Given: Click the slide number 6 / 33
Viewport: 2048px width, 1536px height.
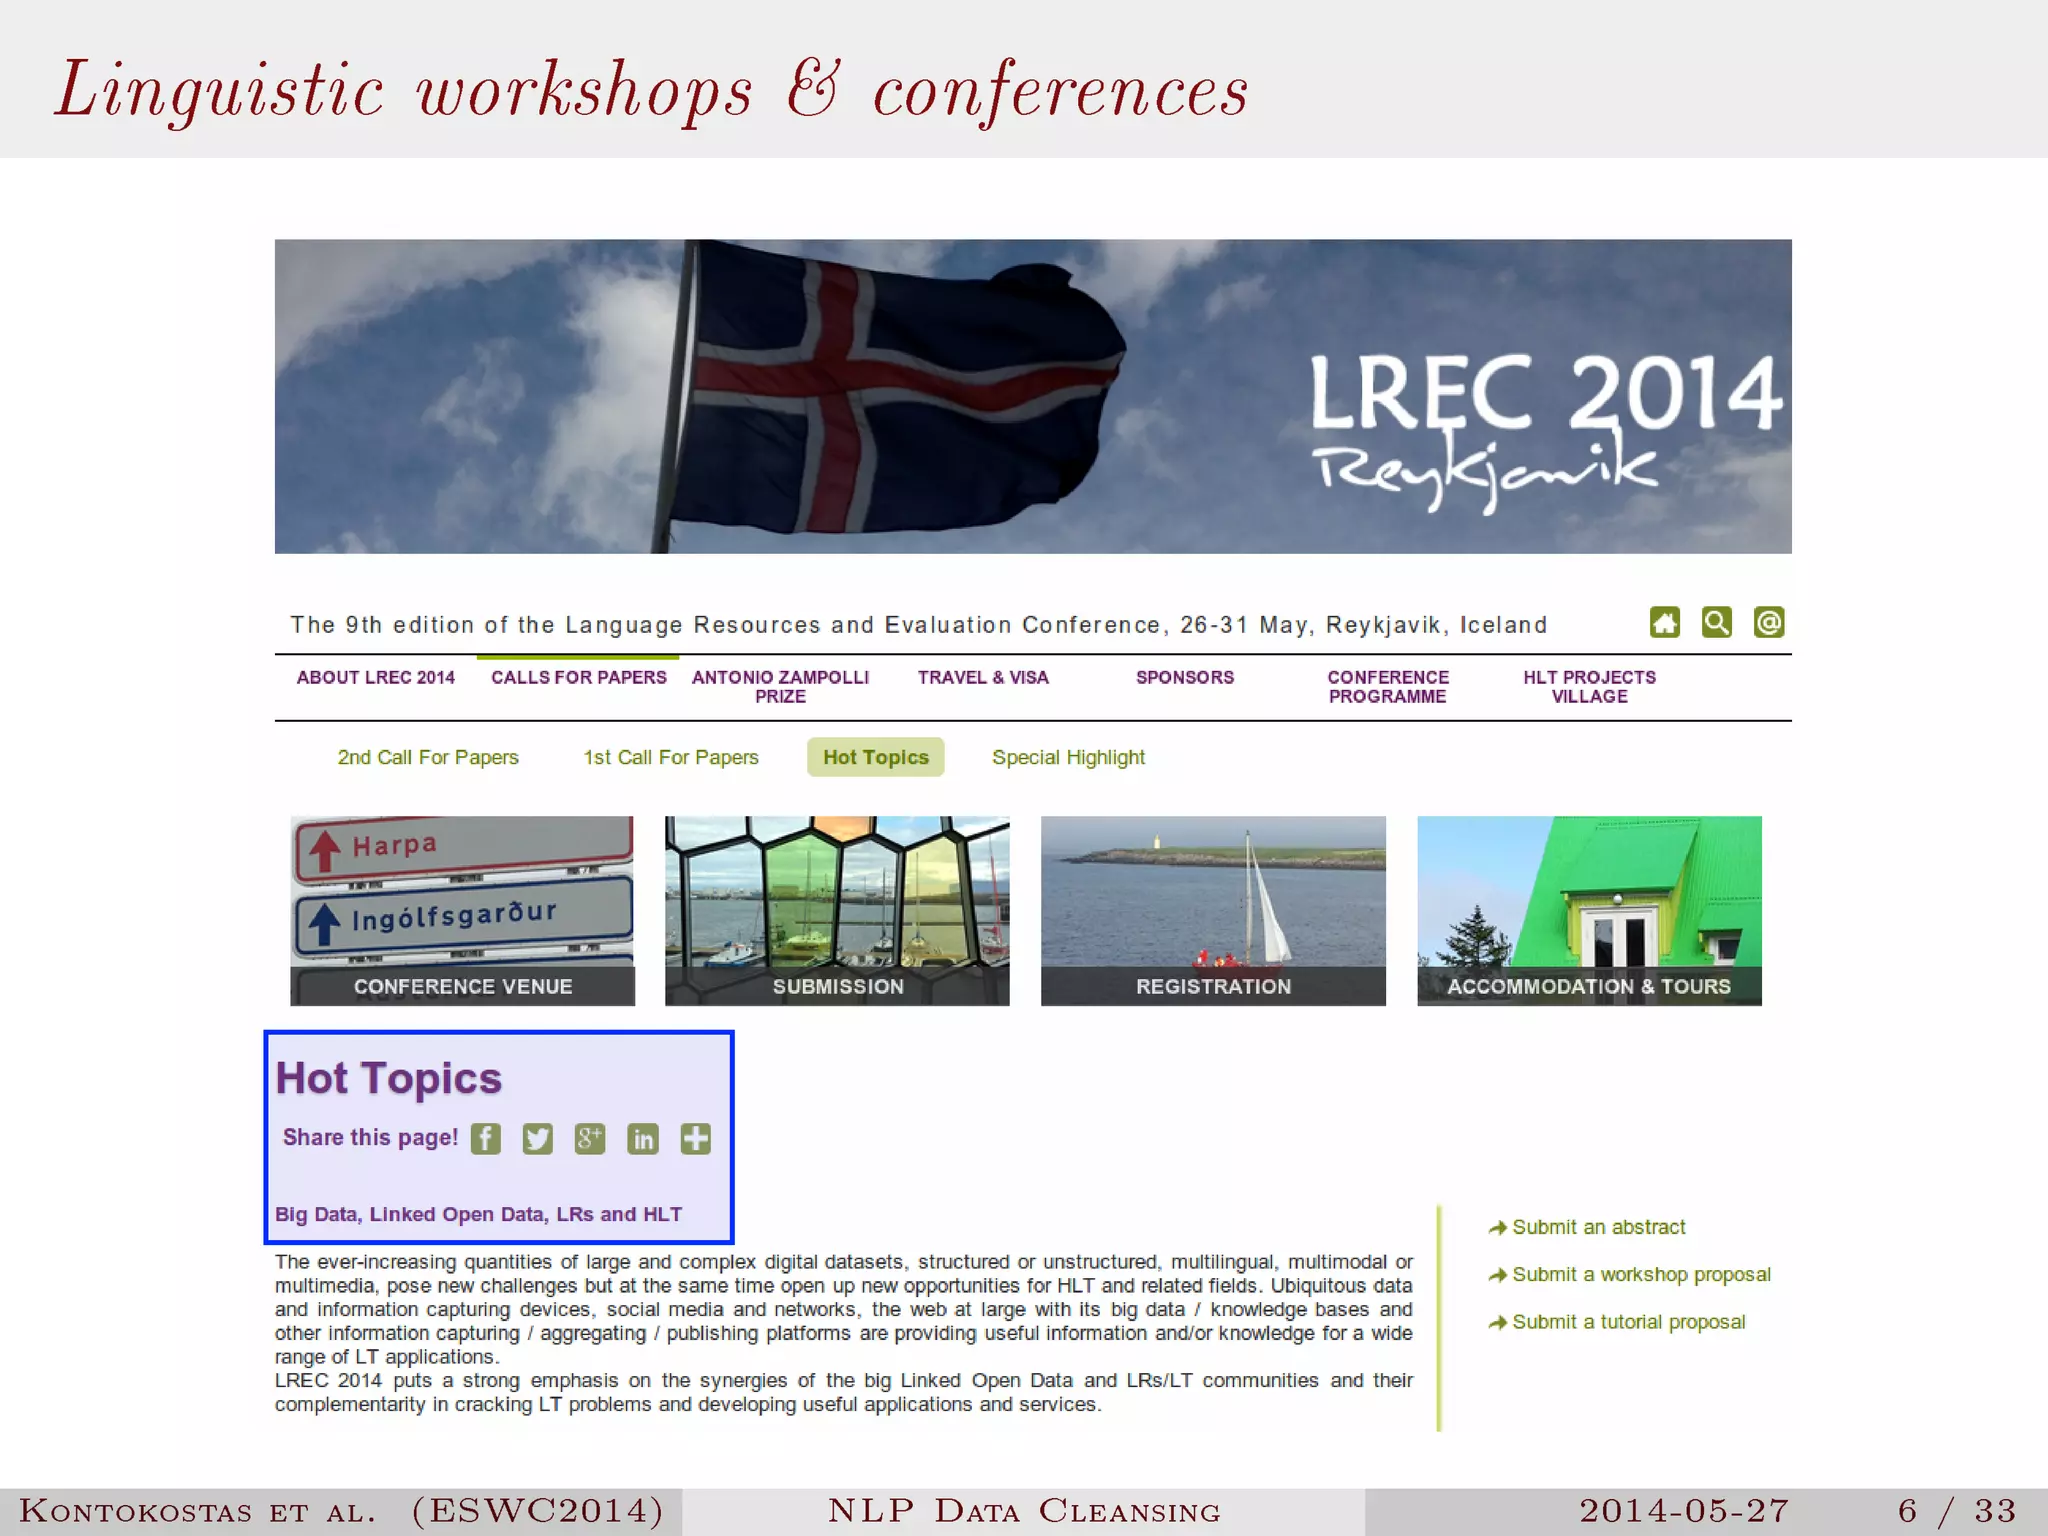Looking at the screenshot, I should tap(1957, 1511).
